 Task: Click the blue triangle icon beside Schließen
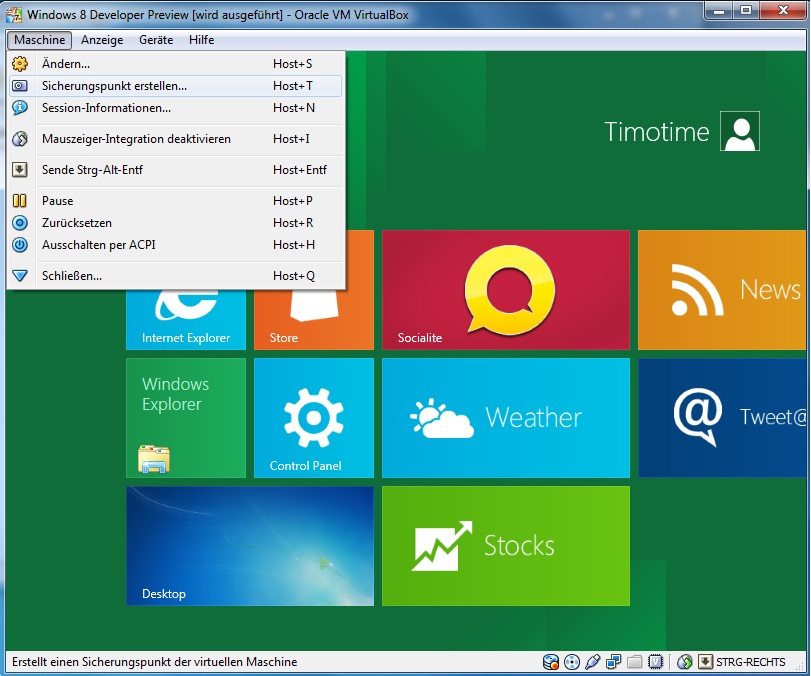[20, 276]
